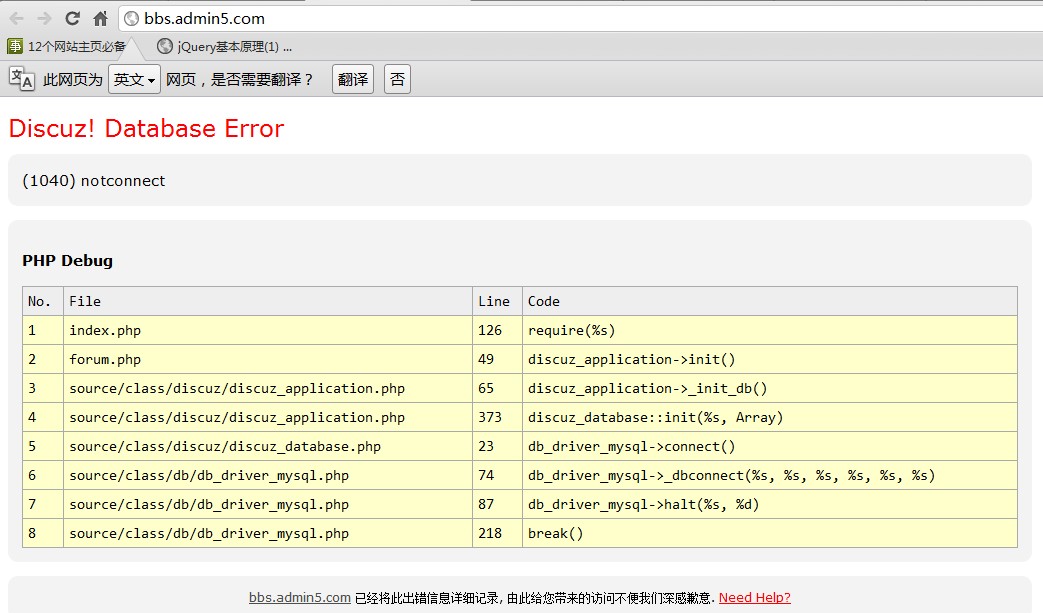Click the translate bar language icon
1043x613 pixels.
[x=21, y=78]
